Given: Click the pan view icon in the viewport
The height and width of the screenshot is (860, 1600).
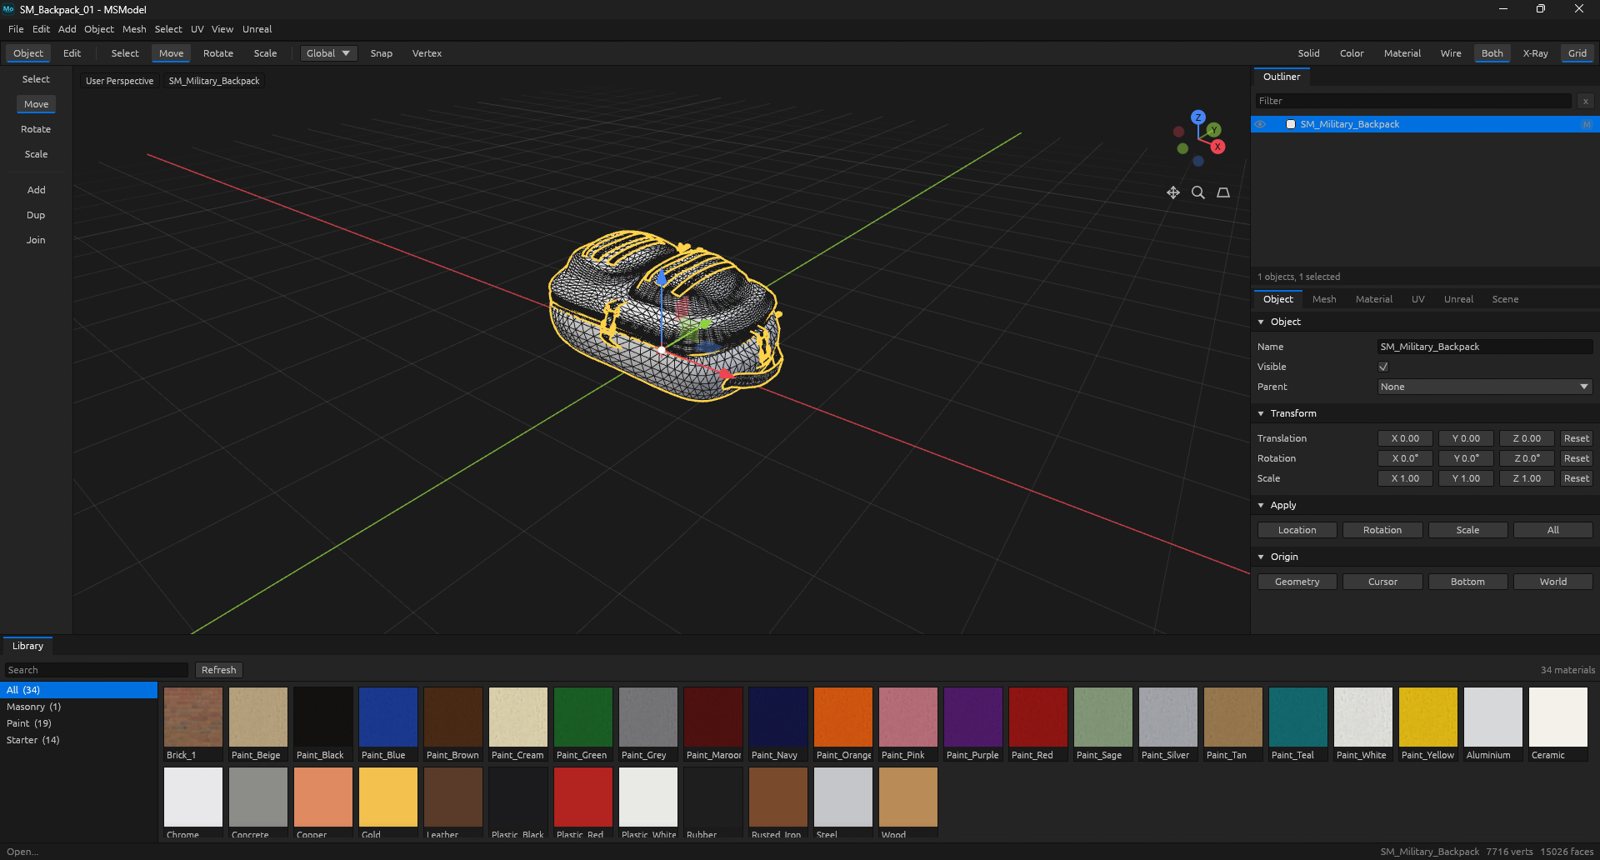Looking at the screenshot, I should (1173, 193).
